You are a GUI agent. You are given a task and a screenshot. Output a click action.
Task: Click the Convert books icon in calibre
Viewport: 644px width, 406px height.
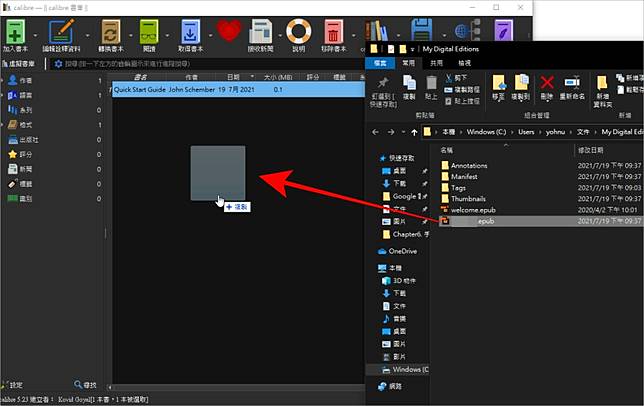pyautogui.click(x=110, y=32)
